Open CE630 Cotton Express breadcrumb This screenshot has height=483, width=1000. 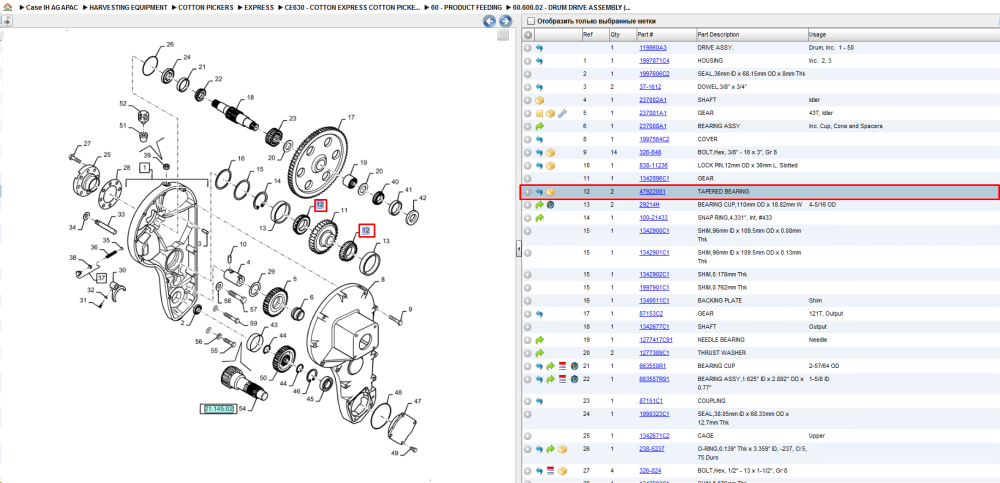[353, 8]
